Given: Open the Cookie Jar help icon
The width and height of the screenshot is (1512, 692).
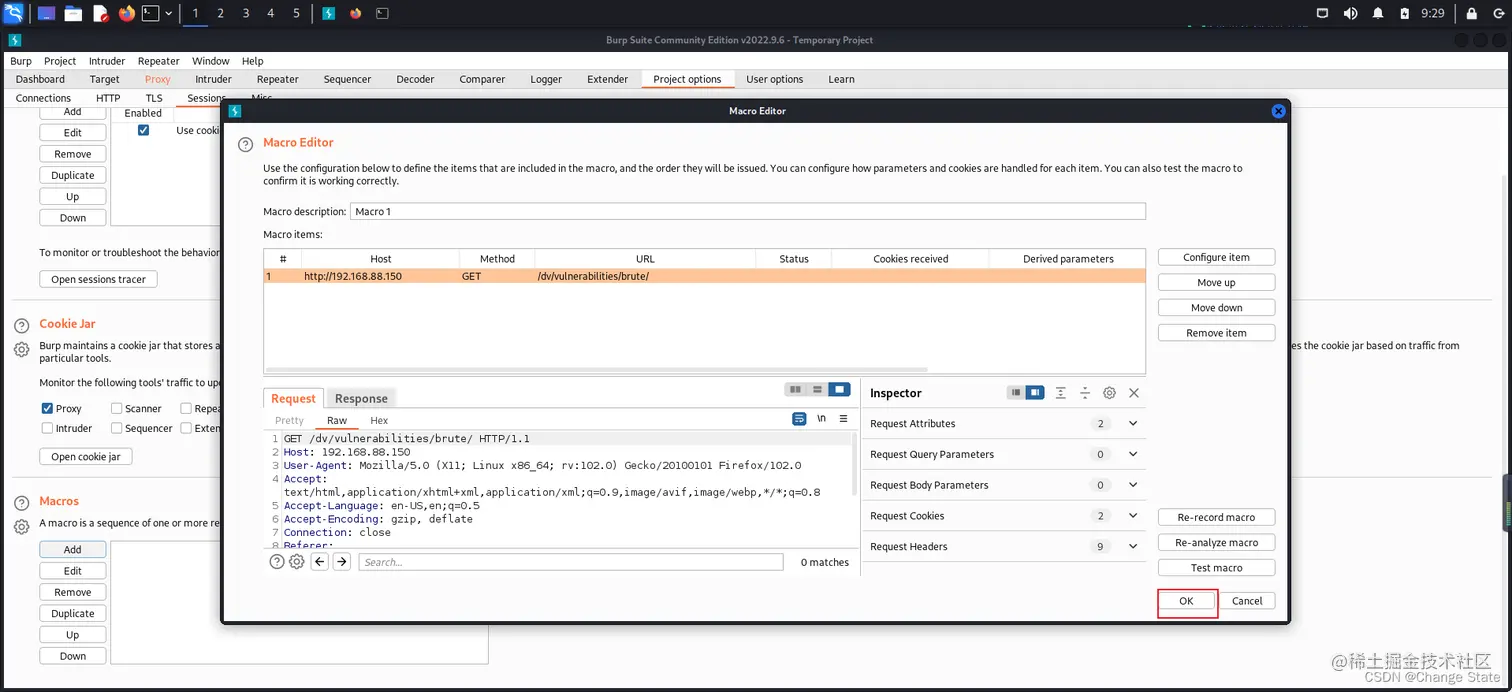Looking at the screenshot, I should pyautogui.click(x=21, y=326).
